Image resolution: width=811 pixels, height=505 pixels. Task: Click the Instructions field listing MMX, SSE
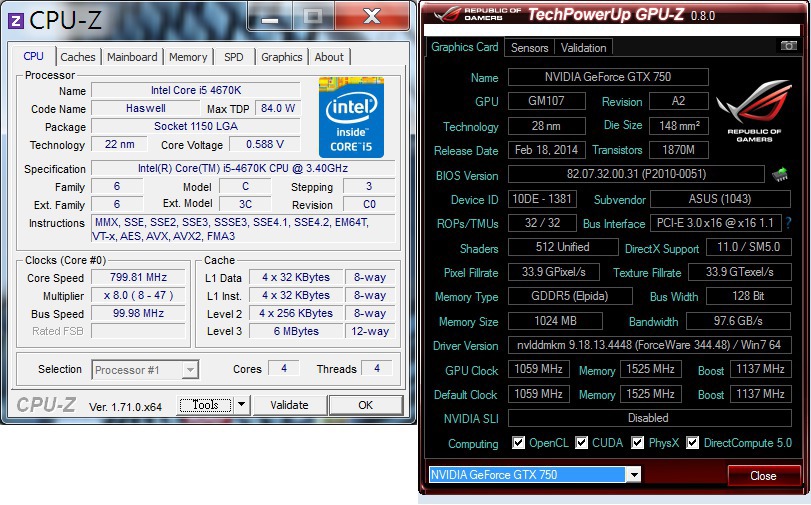[243, 229]
